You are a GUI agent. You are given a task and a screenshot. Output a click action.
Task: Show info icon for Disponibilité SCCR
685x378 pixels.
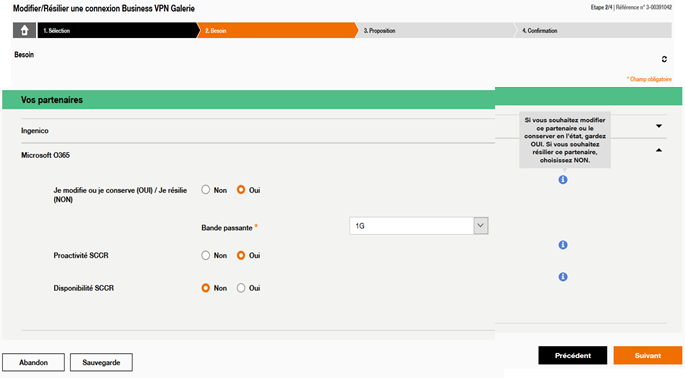[563, 277]
